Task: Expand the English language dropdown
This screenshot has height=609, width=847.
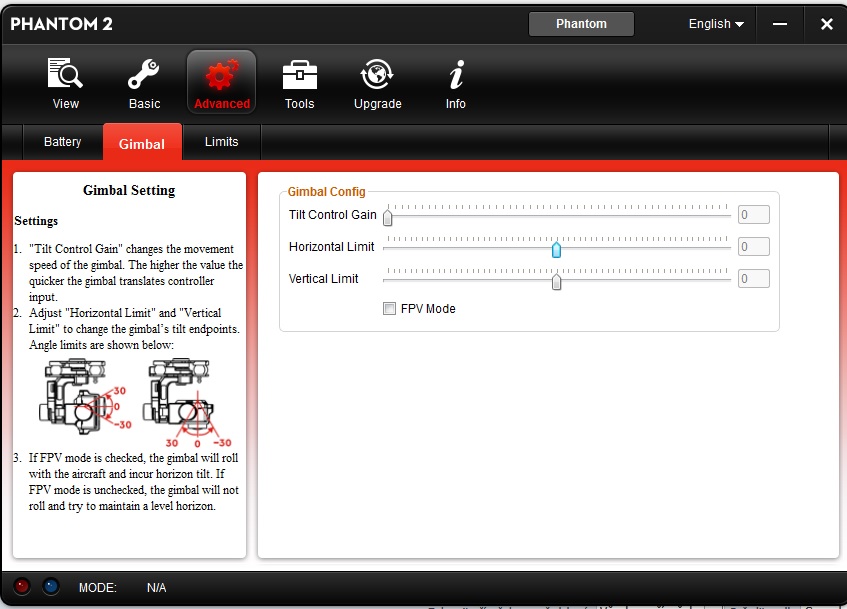Action: pos(716,24)
